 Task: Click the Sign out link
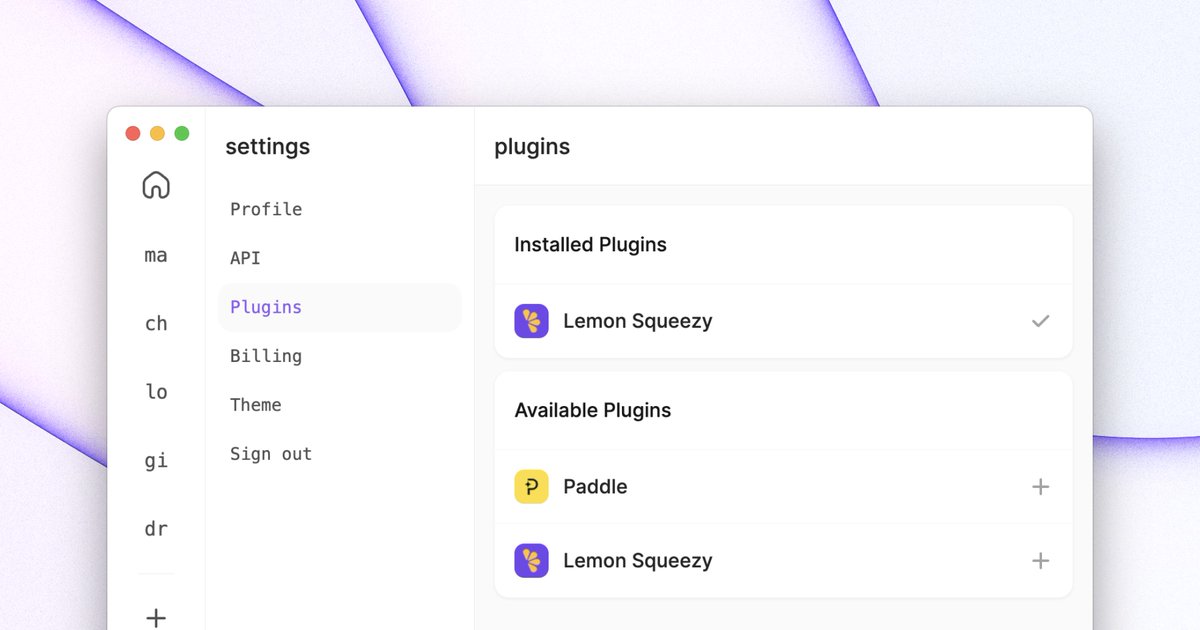pos(271,454)
